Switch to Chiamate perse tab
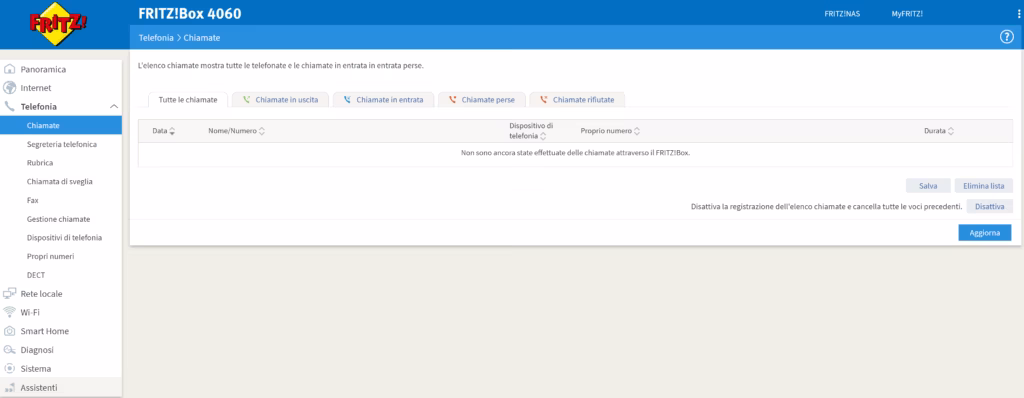 [x=481, y=100]
